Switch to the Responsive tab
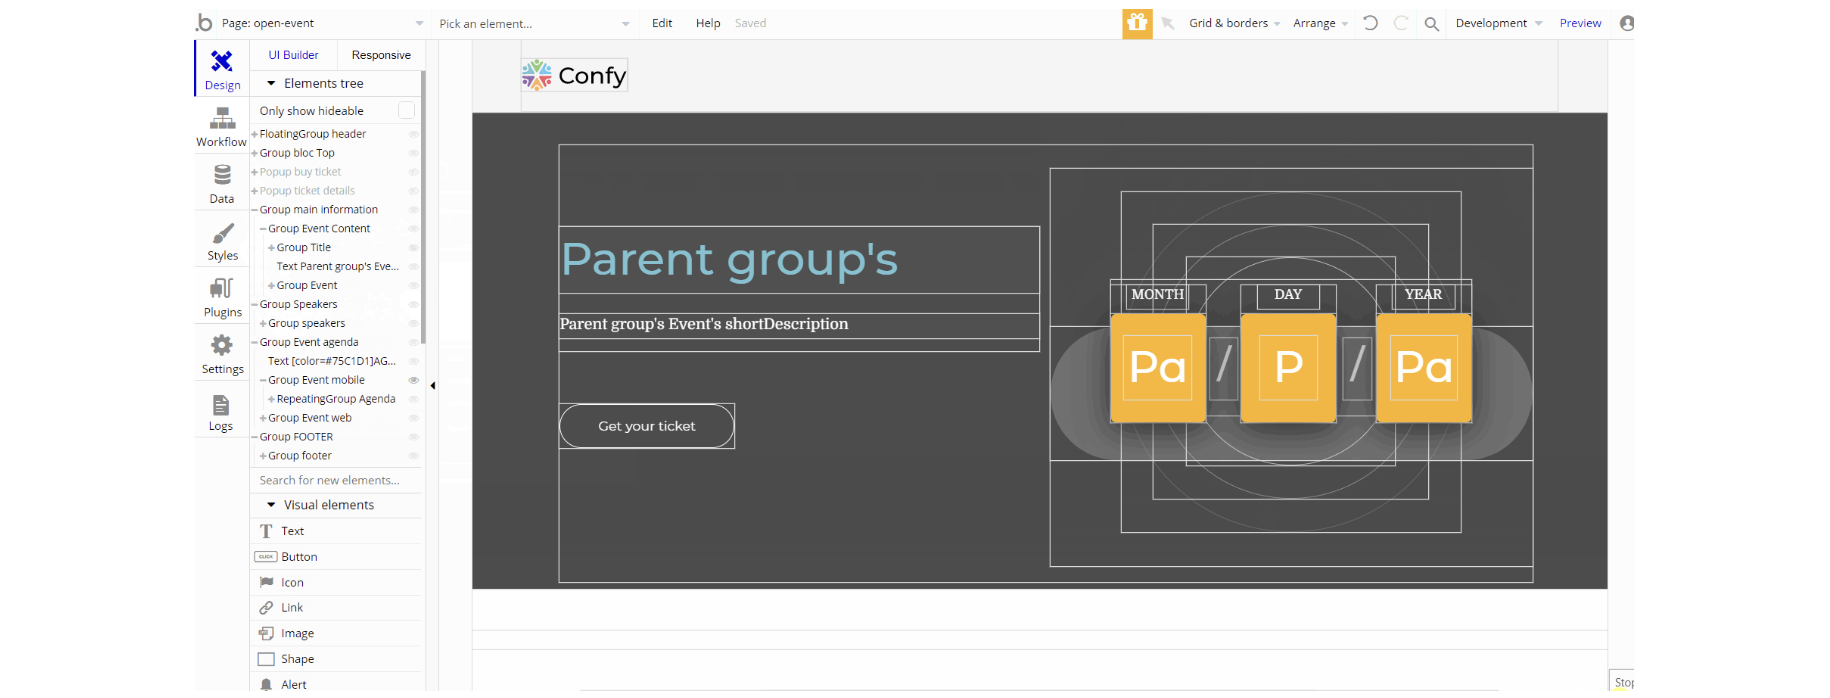Screen dimensions: 1830x698 pos(381,55)
